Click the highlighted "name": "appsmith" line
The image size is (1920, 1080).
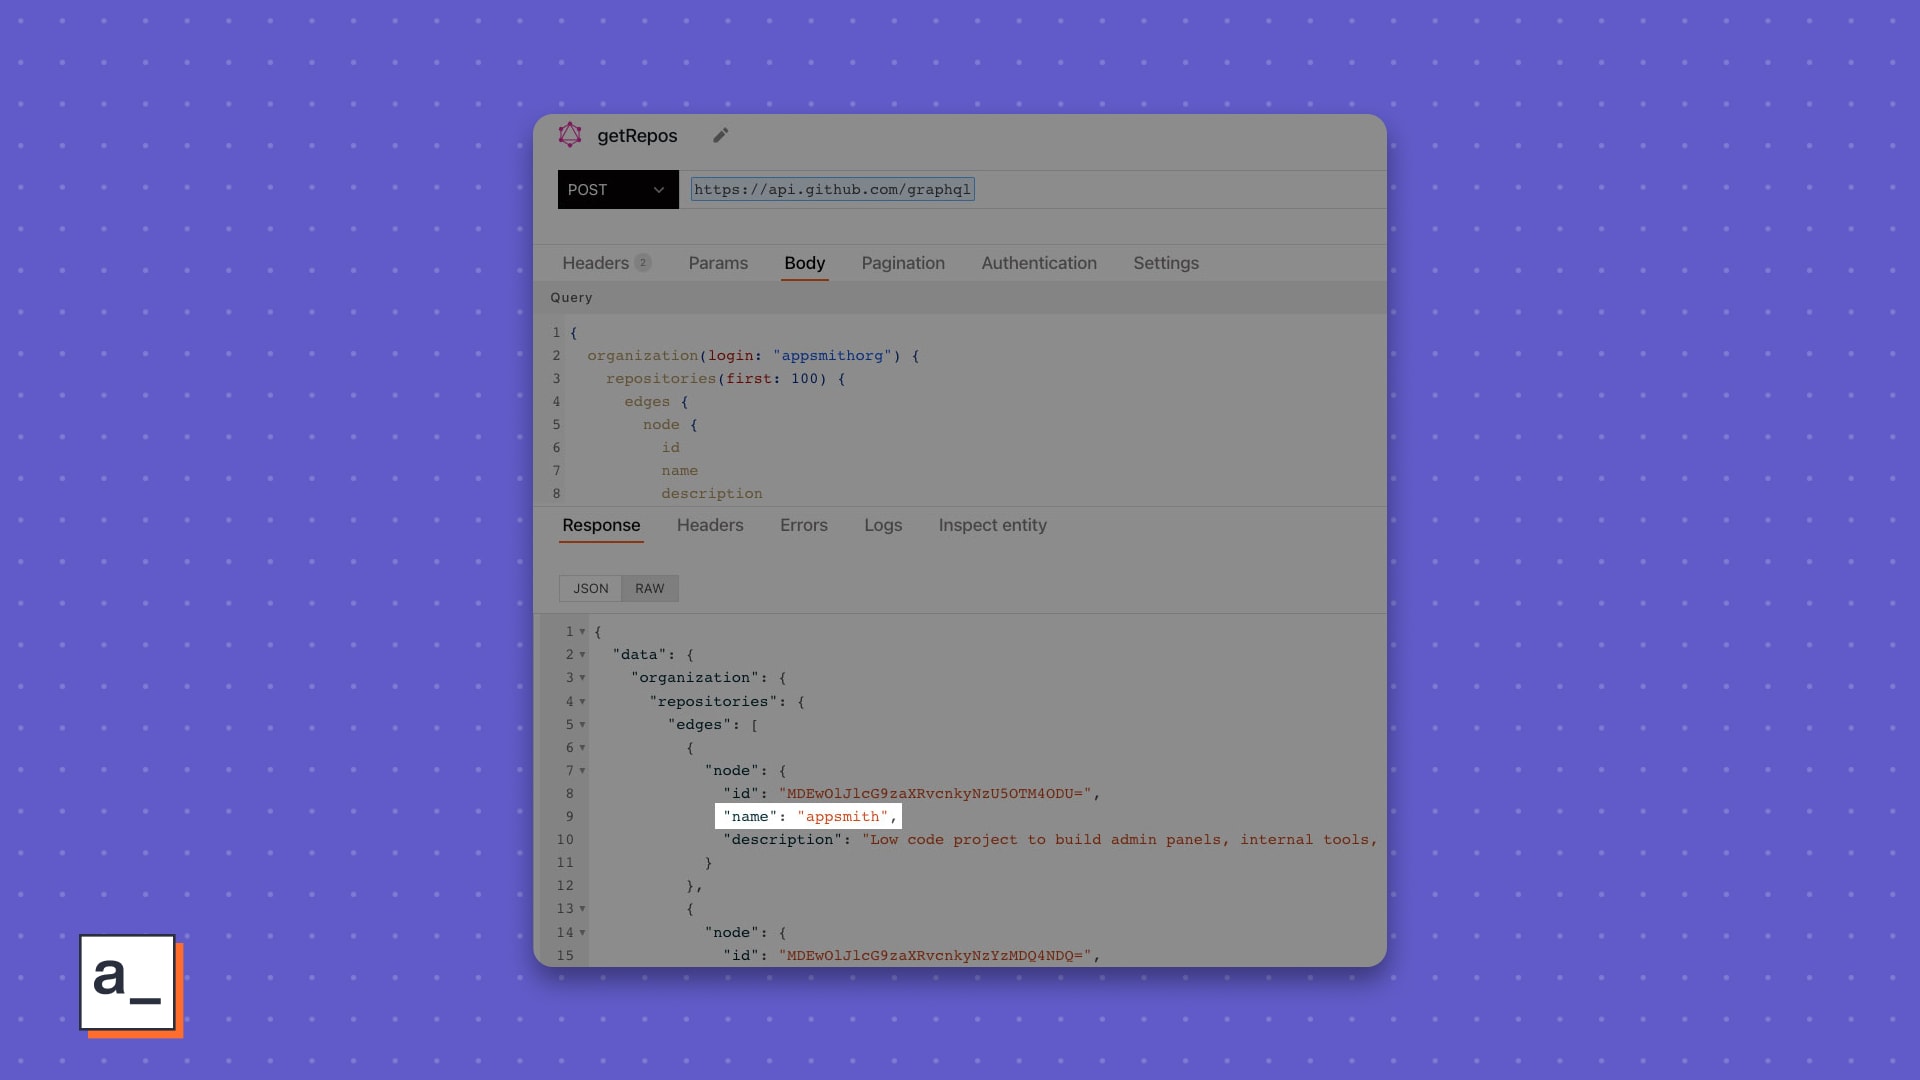[808, 817]
